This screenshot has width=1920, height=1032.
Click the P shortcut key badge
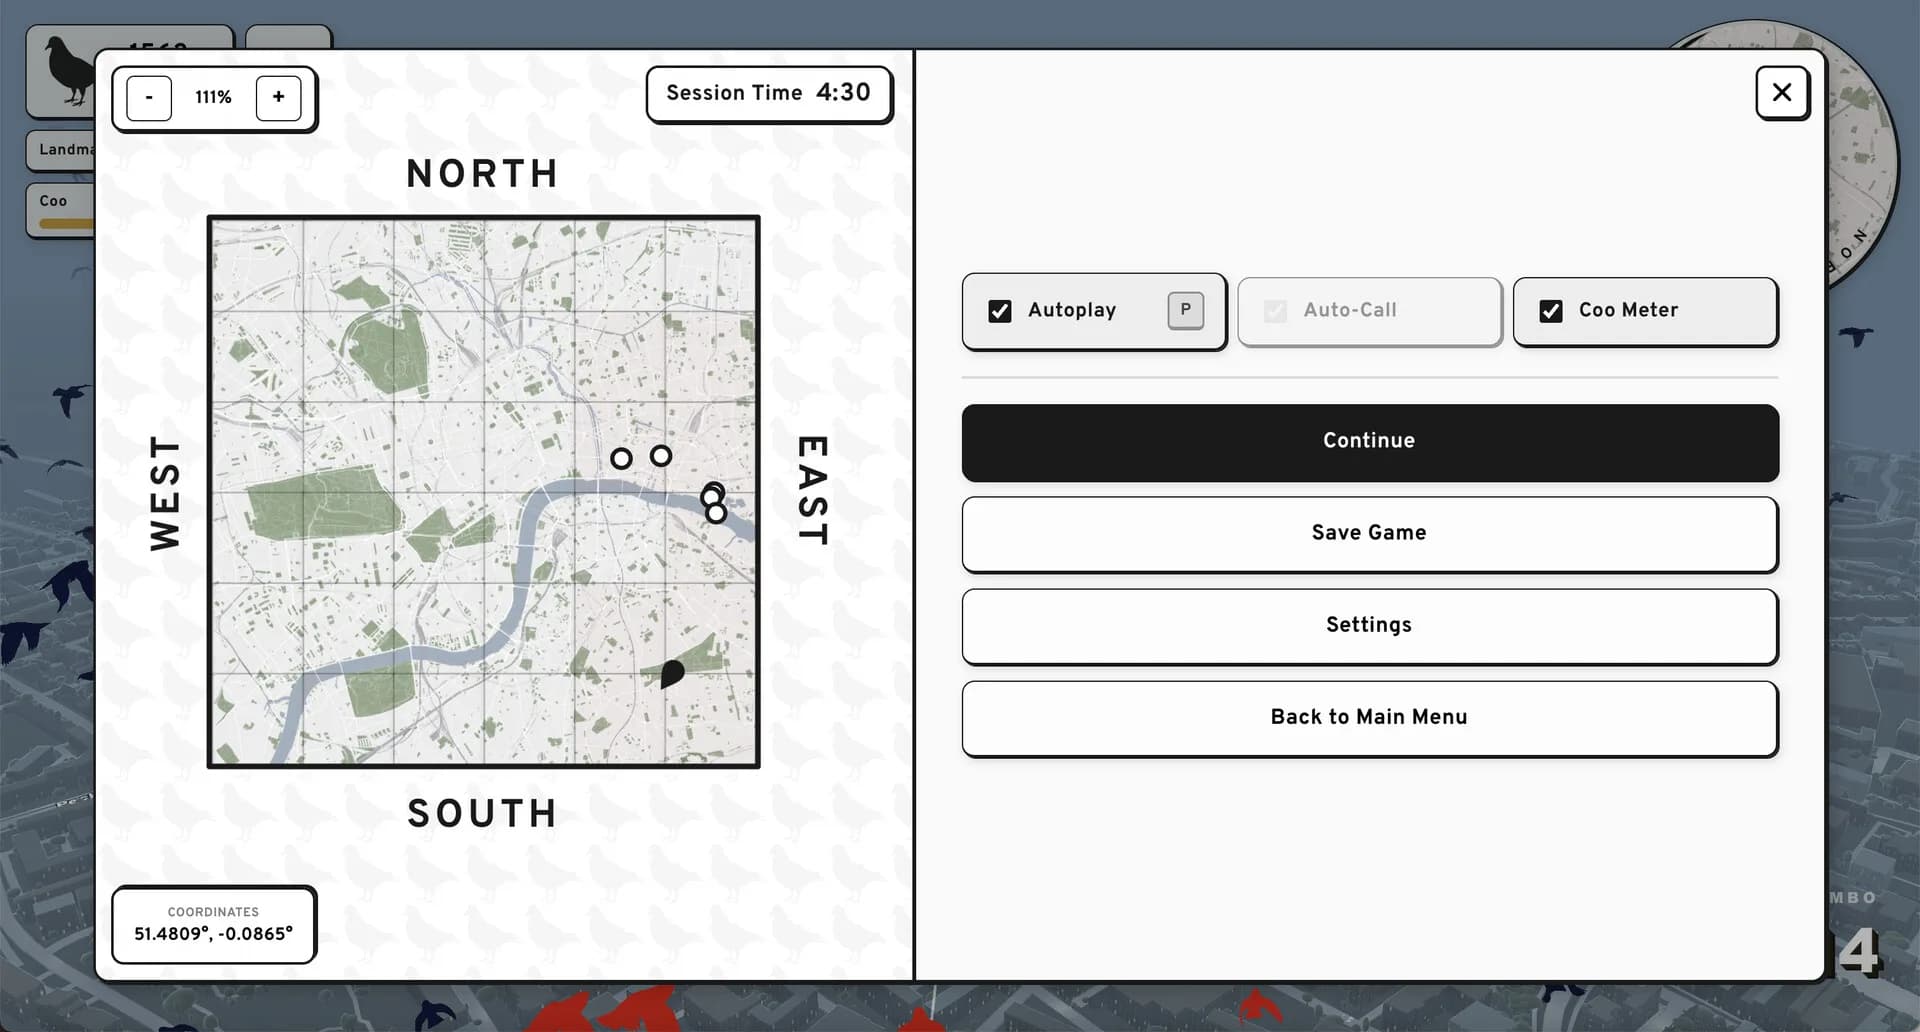pos(1185,310)
